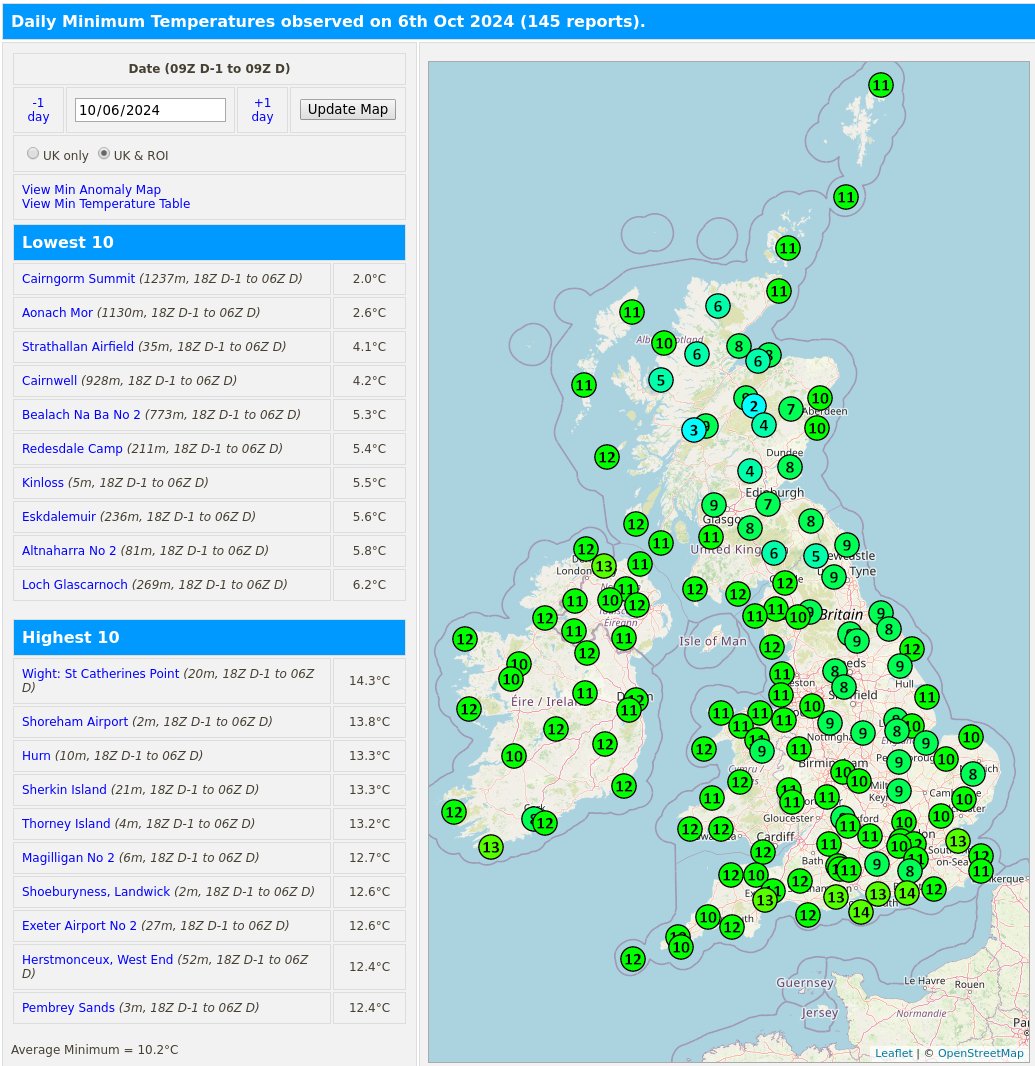Screen dimensions: 1035x1066
Task: Click the "14" marker near the south coast of England
Action: (x=861, y=912)
